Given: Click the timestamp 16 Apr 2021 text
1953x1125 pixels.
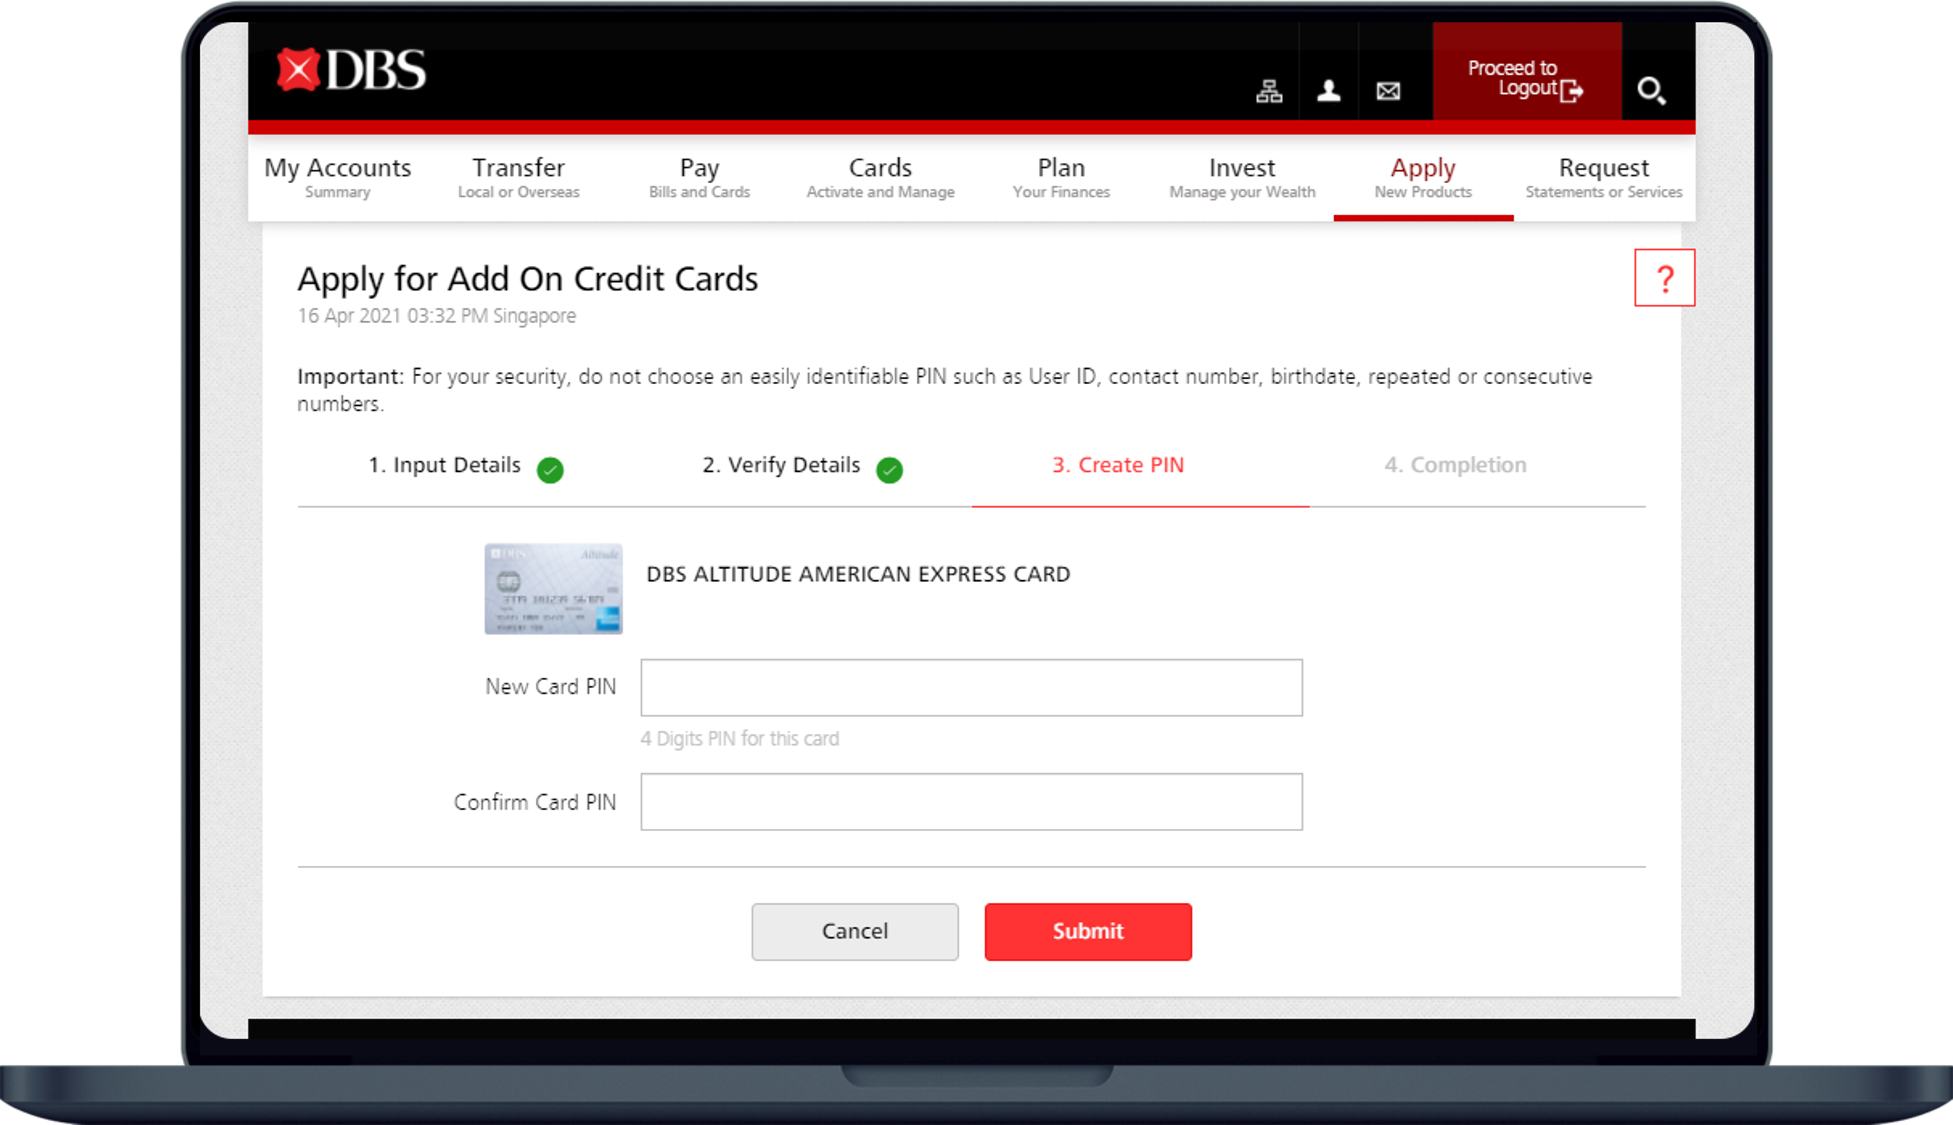Looking at the screenshot, I should [x=436, y=316].
